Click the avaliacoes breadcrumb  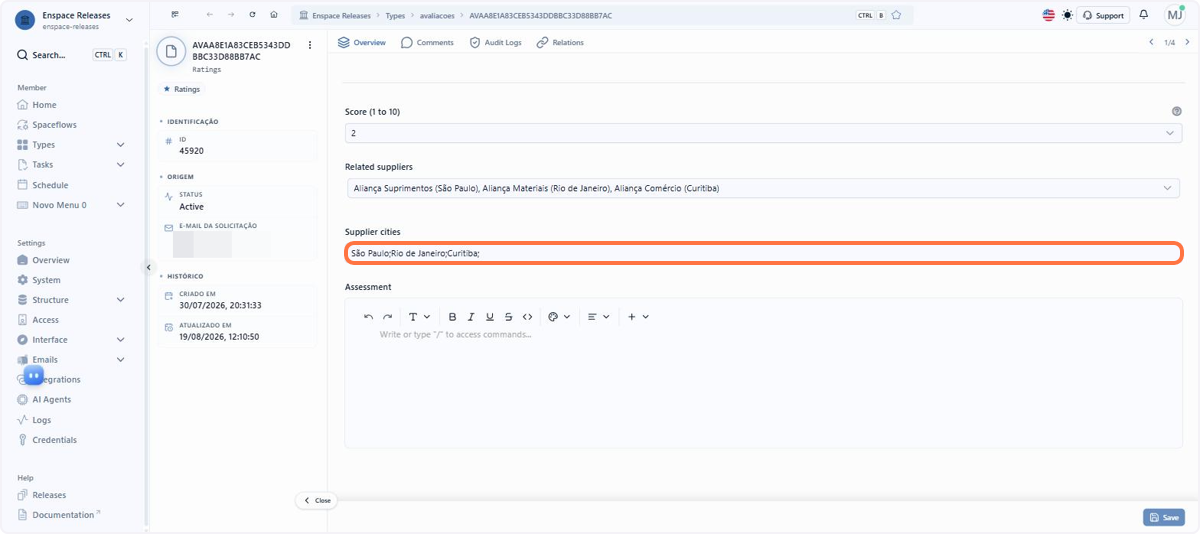click(438, 15)
